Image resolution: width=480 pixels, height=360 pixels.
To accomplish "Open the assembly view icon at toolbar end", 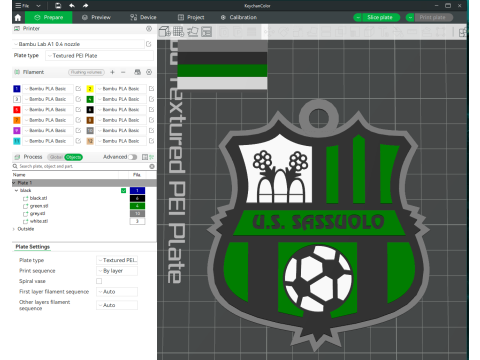I will [463, 32].
